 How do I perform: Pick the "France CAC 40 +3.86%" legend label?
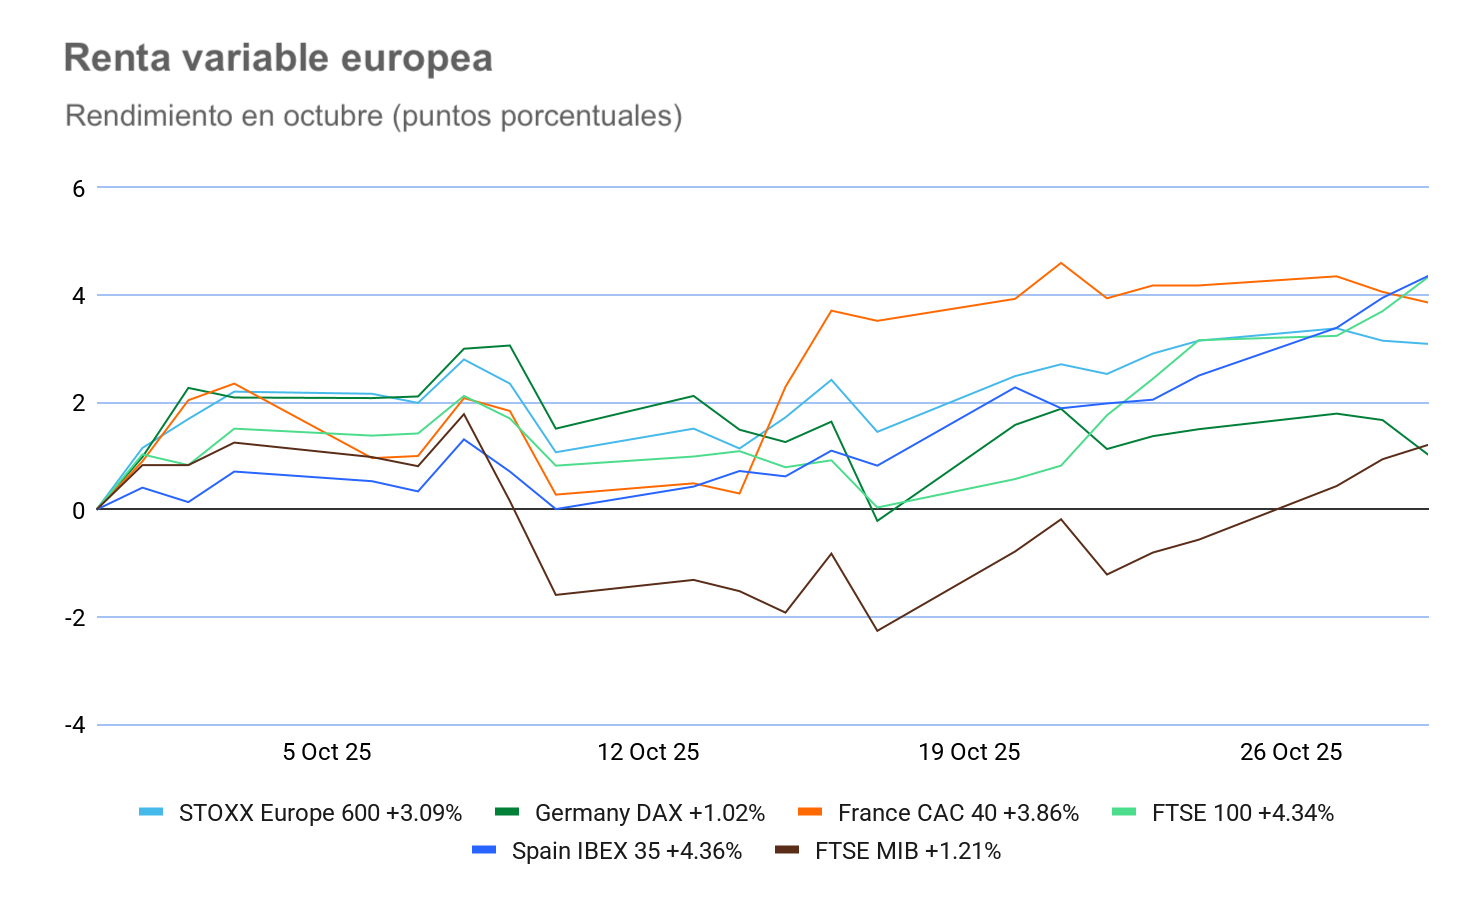point(958,813)
